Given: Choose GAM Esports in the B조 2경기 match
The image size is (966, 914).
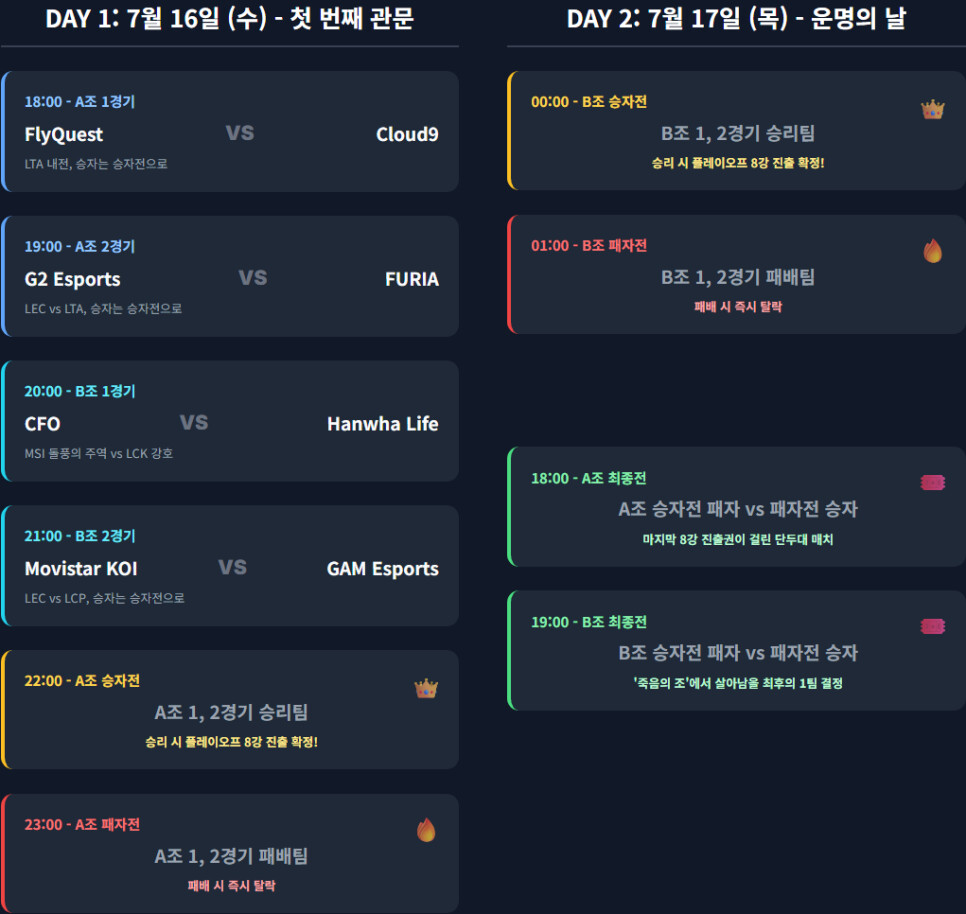Looking at the screenshot, I should coord(382,569).
